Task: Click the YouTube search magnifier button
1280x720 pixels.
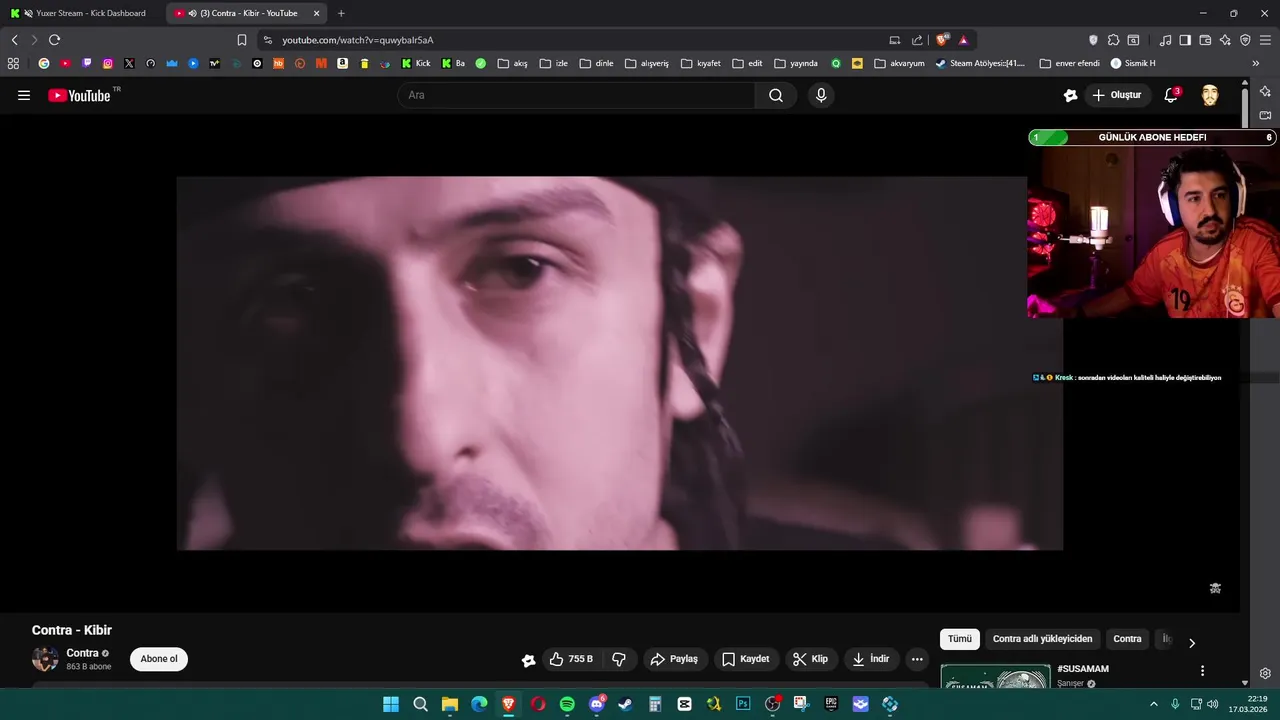Action: coord(776,95)
